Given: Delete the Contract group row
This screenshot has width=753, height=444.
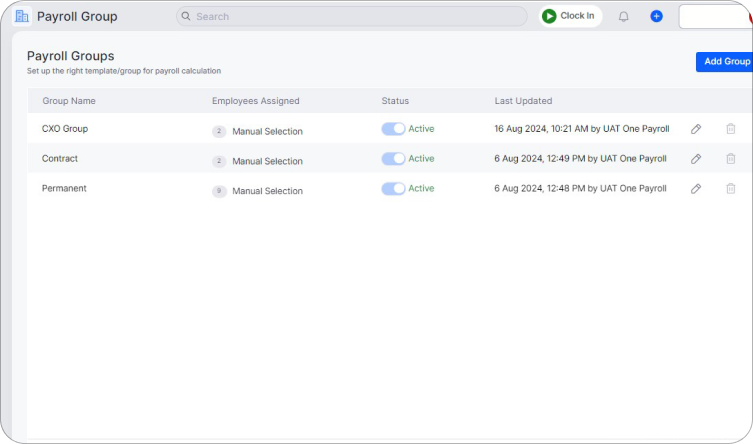Looking at the screenshot, I should coord(730,158).
